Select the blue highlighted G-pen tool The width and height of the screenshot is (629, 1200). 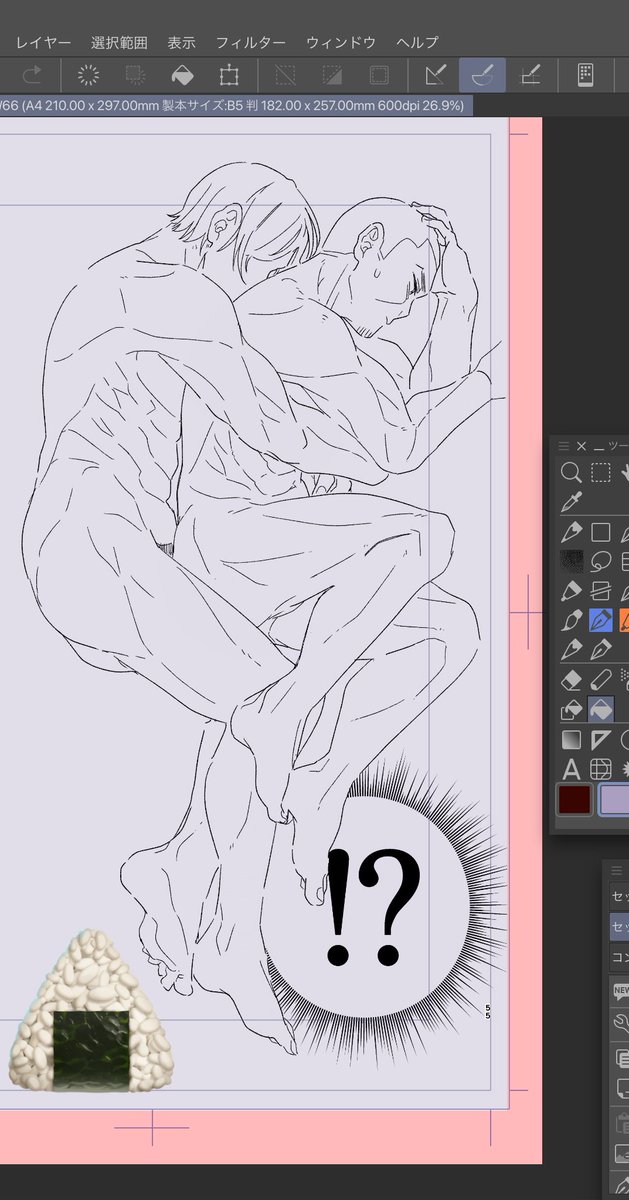(601, 621)
